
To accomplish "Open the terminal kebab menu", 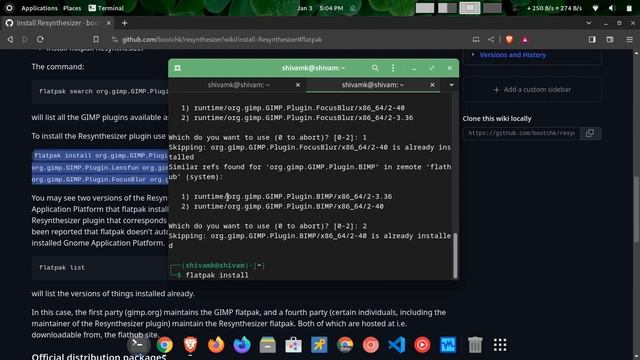I will (x=393, y=68).
